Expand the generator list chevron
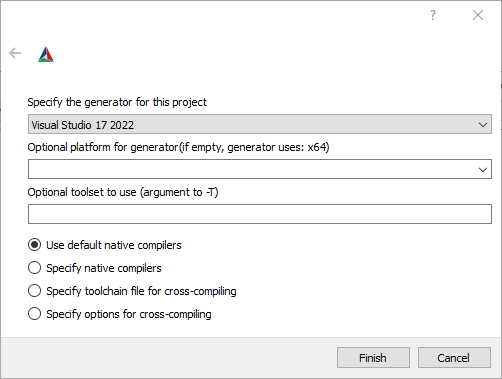 [483, 125]
